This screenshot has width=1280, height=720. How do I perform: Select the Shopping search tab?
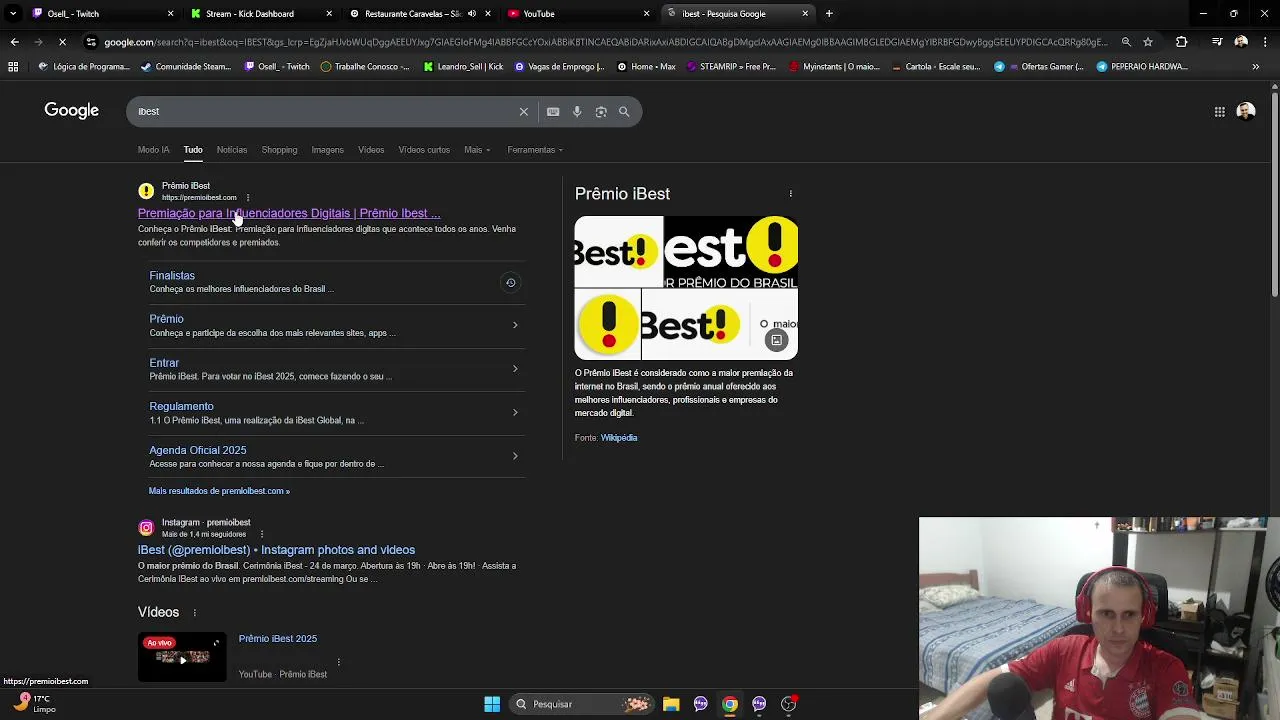click(279, 150)
